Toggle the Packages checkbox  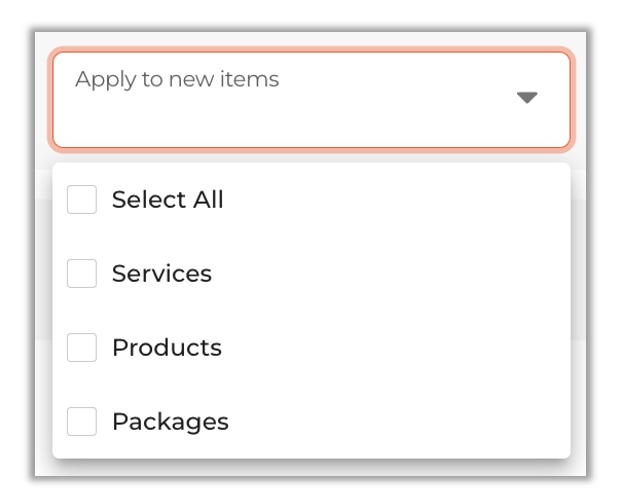(82, 421)
